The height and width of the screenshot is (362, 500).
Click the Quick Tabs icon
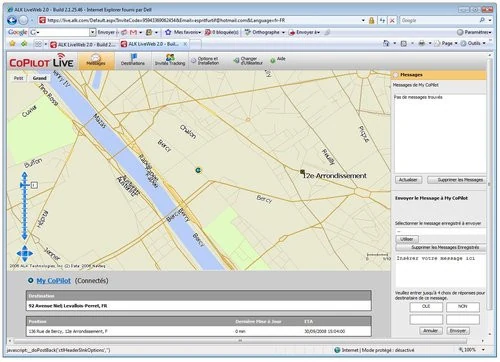coord(38,44)
